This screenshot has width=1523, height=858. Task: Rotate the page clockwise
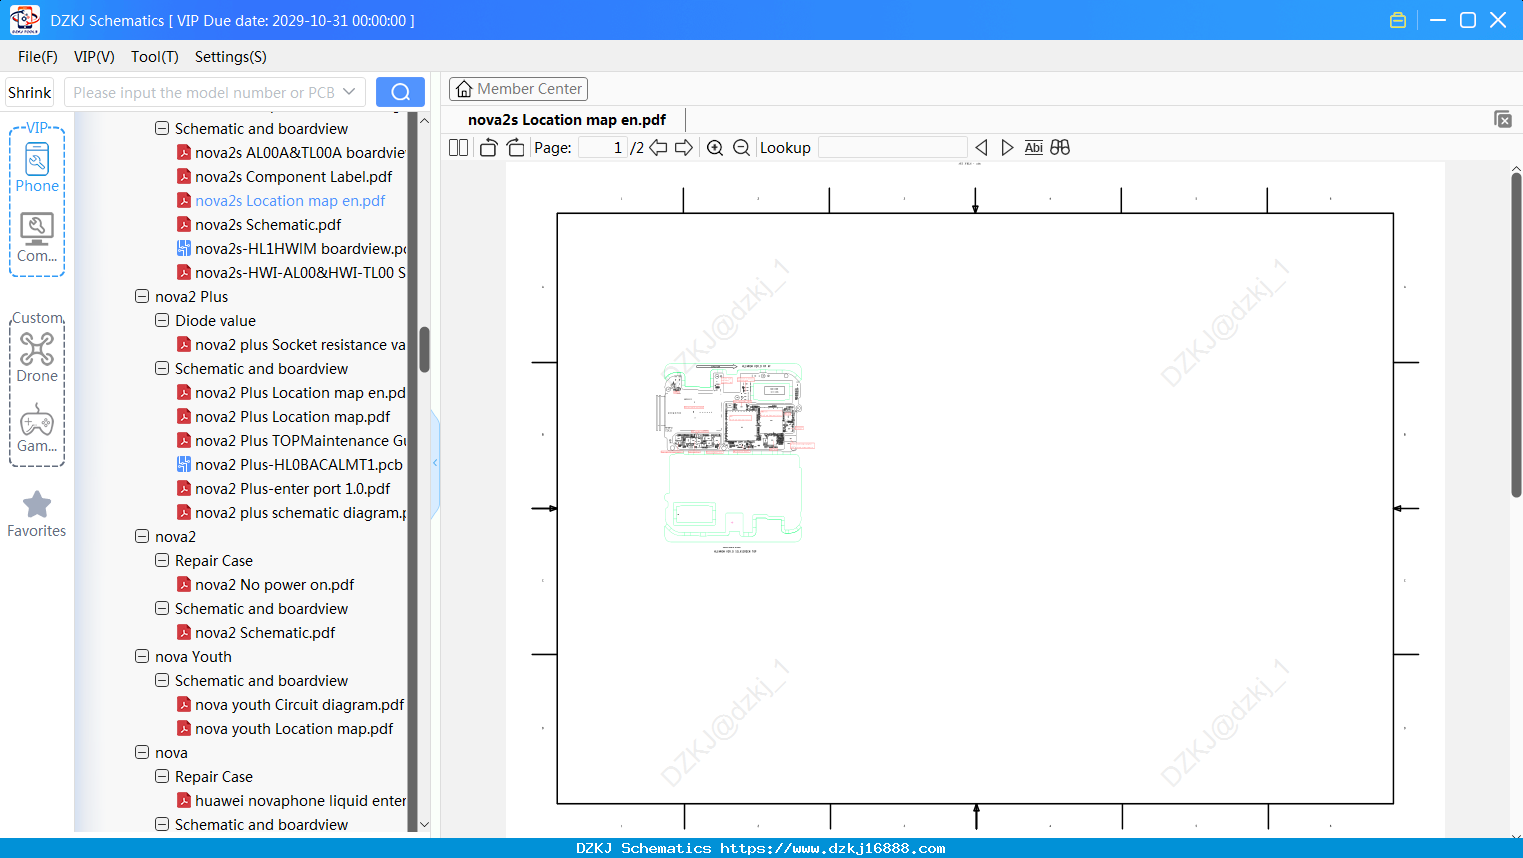515,147
